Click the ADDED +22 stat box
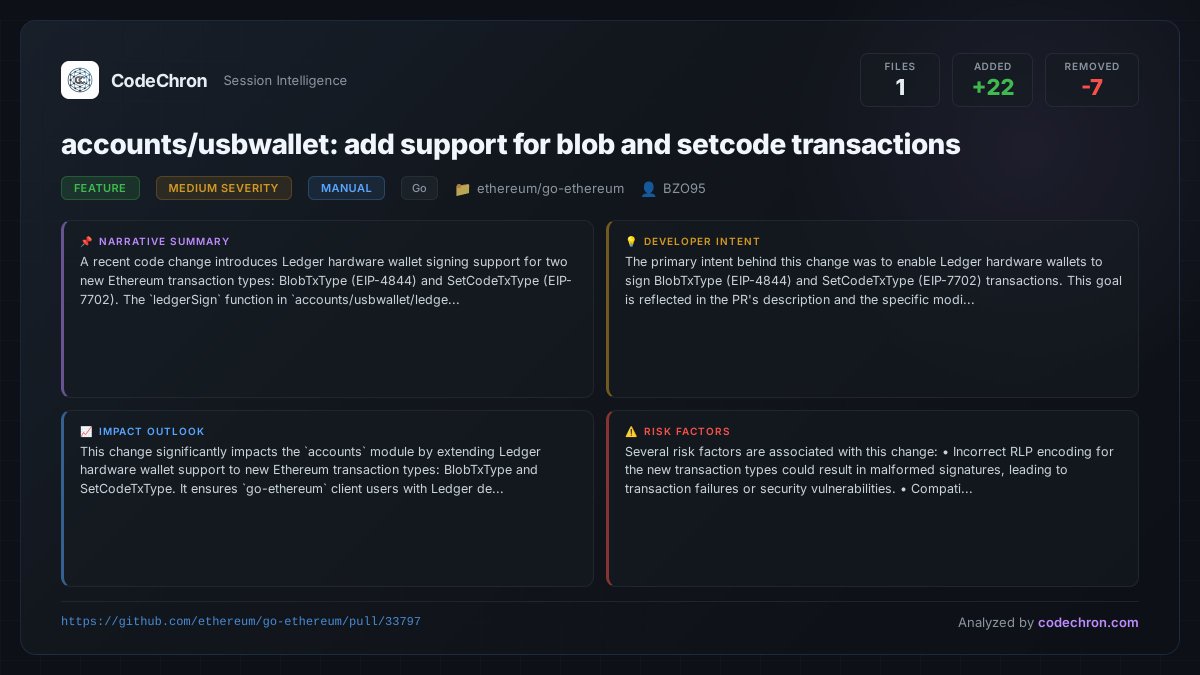The image size is (1200, 675). 993,80
